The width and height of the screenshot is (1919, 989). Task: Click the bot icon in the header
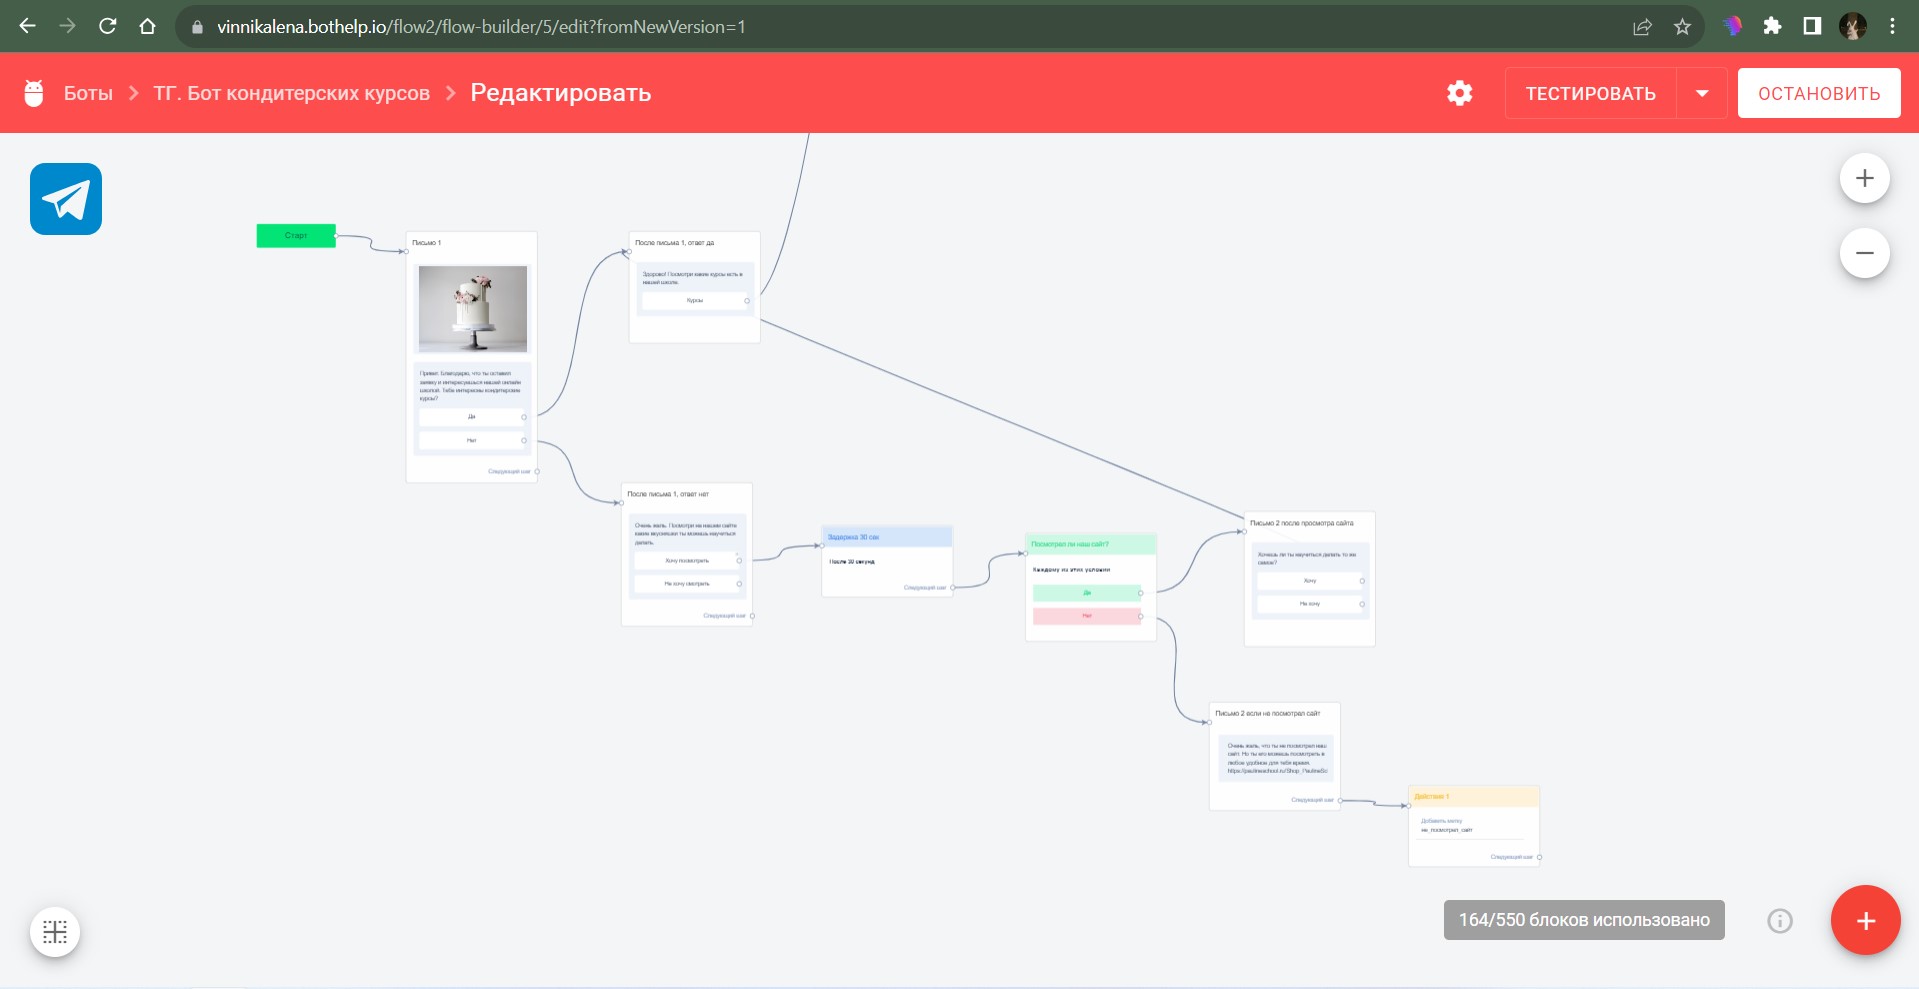[x=34, y=93]
